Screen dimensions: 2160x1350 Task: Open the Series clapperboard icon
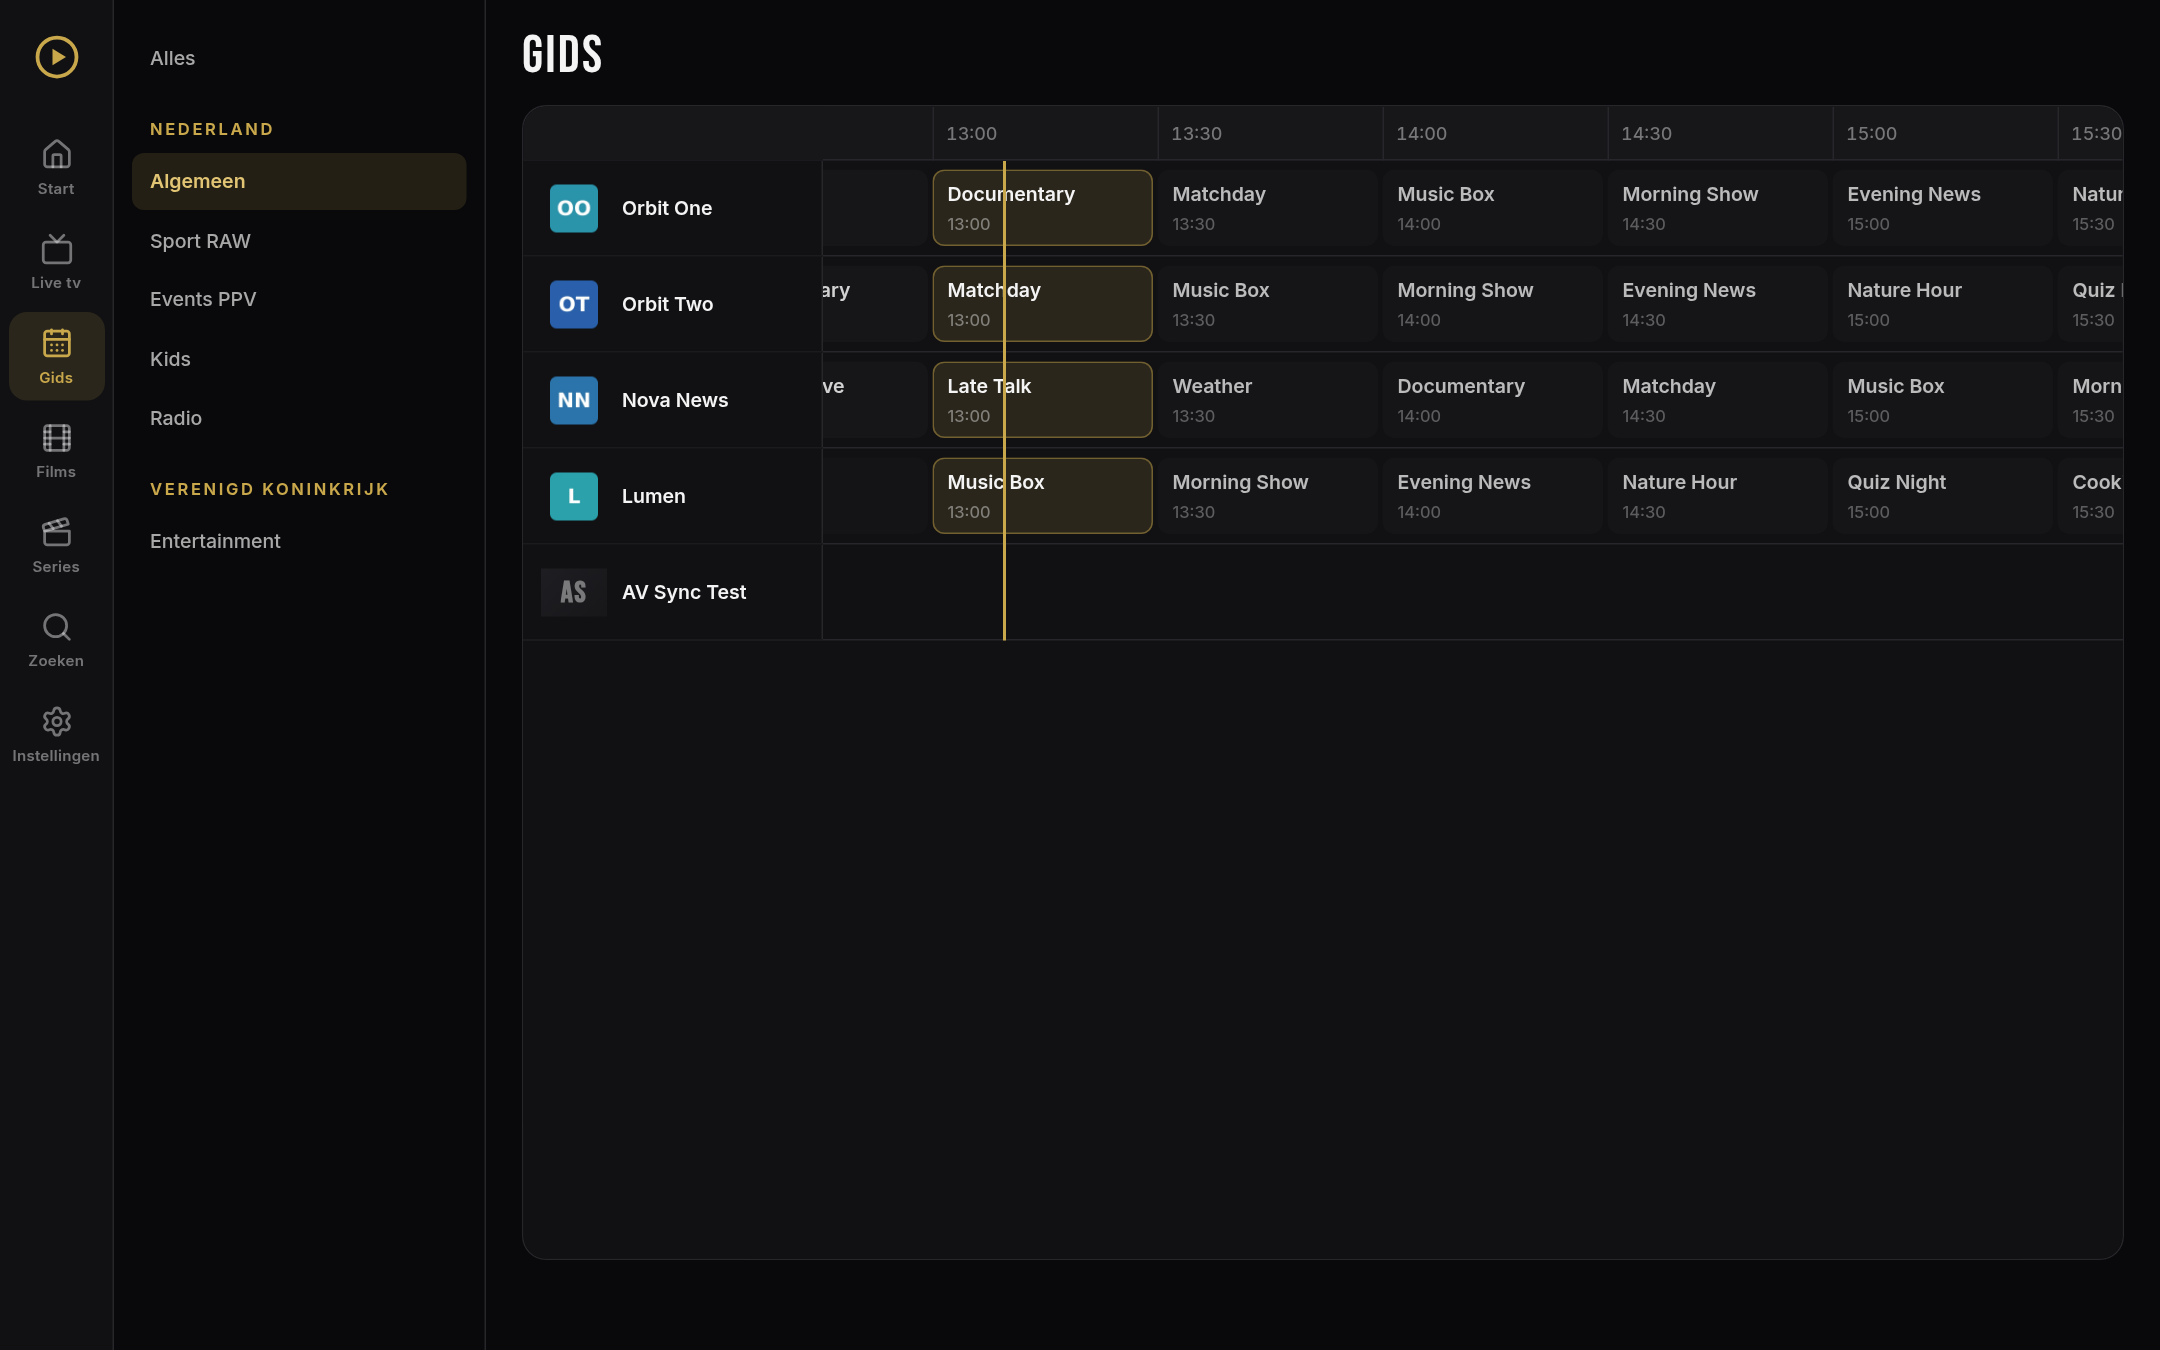57,532
